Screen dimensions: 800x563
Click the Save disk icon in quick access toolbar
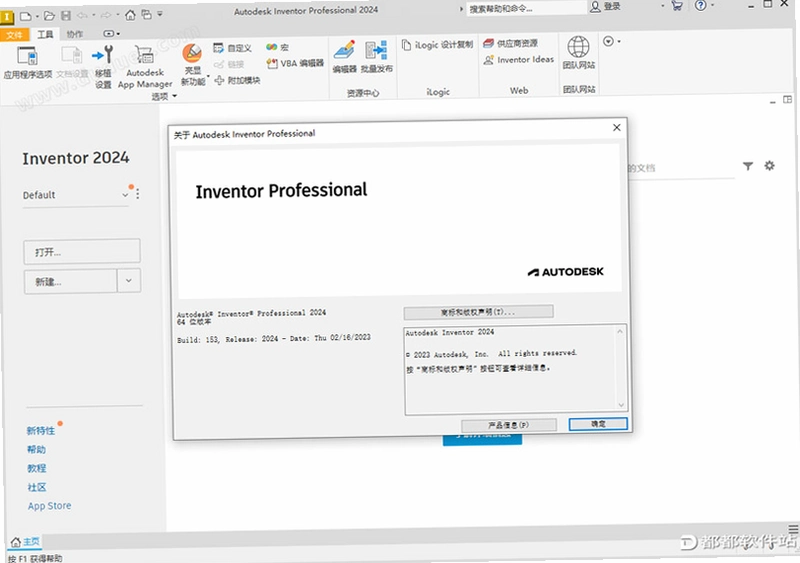pos(66,16)
